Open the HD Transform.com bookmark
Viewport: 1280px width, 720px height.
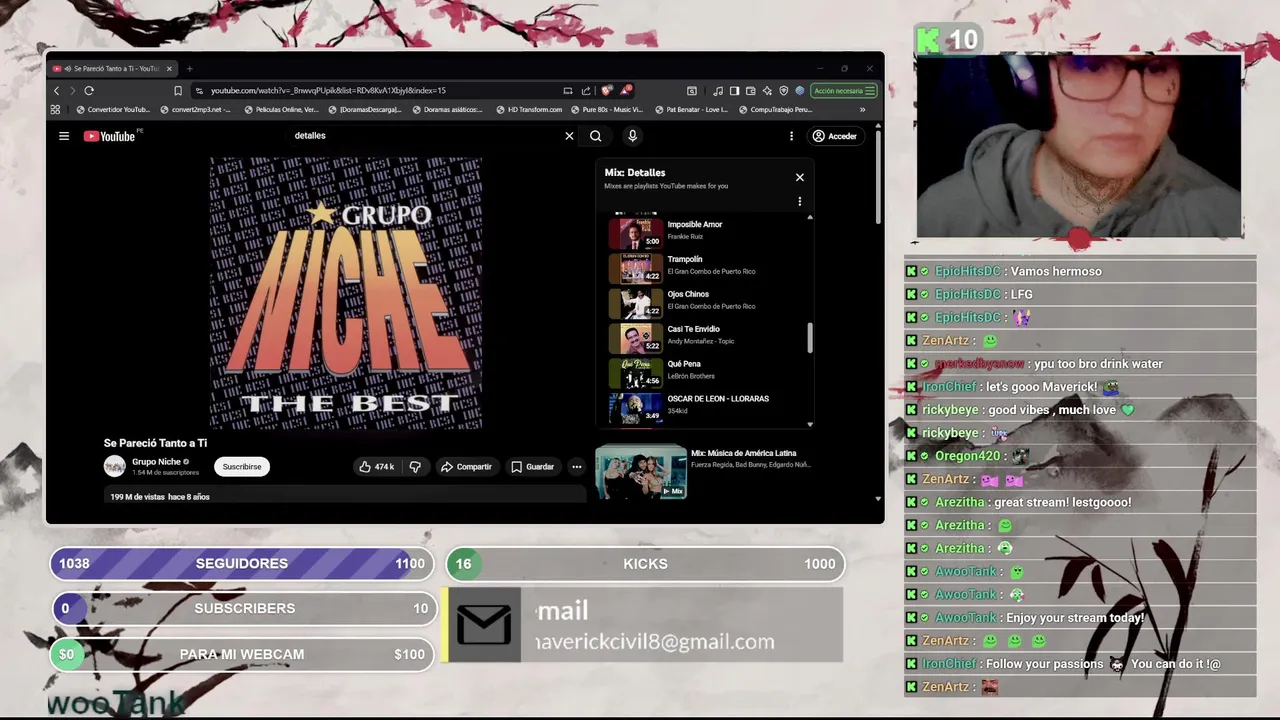click(529, 110)
